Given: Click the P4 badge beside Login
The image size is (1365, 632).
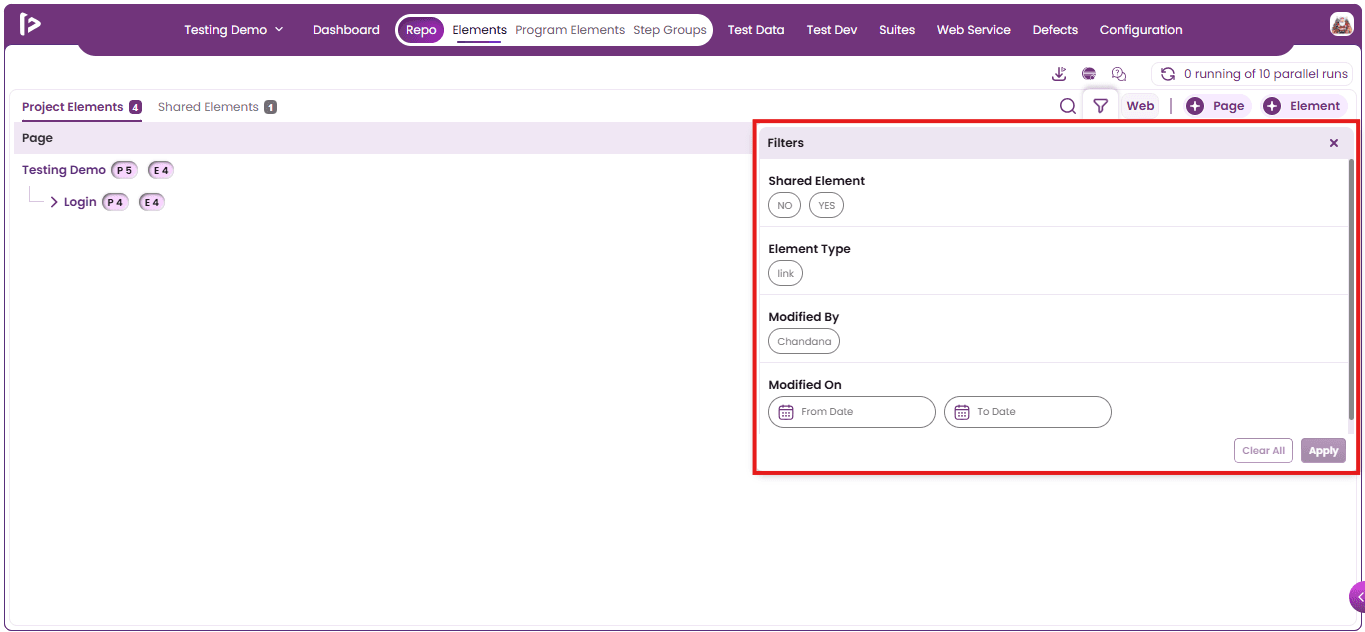Looking at the screenshot, I should pyautogui.click(x=116, y=202).
